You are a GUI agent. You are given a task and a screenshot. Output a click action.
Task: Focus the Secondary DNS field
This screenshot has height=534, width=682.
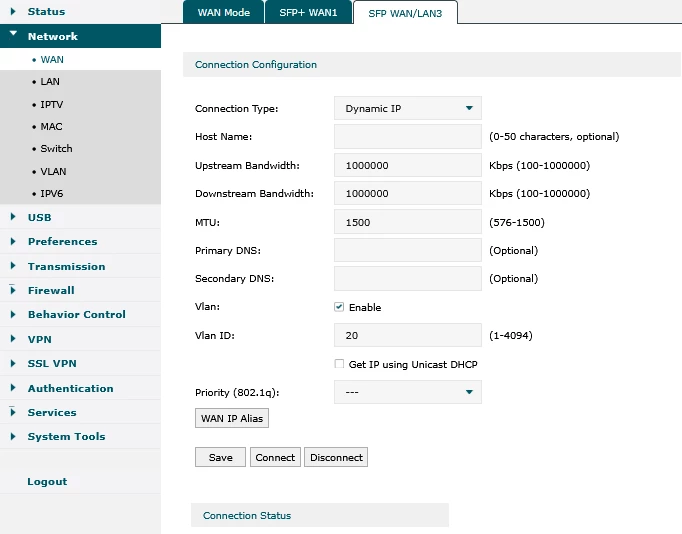pyautogui.click(x=408, y=279)
